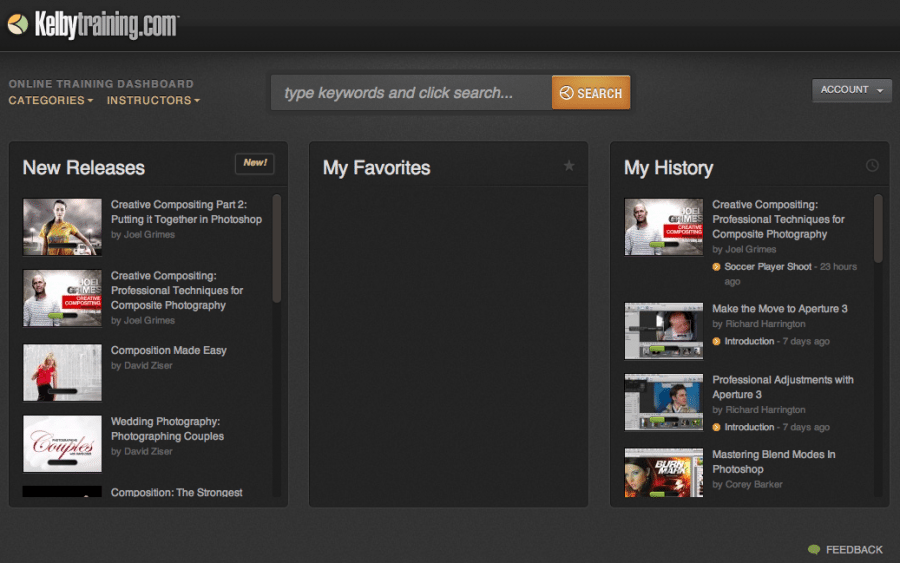Image resolution: width=900 pixels, height=563 pixels.
Task: Click 'by Corey Barker' author text
Action: (747, 484)
